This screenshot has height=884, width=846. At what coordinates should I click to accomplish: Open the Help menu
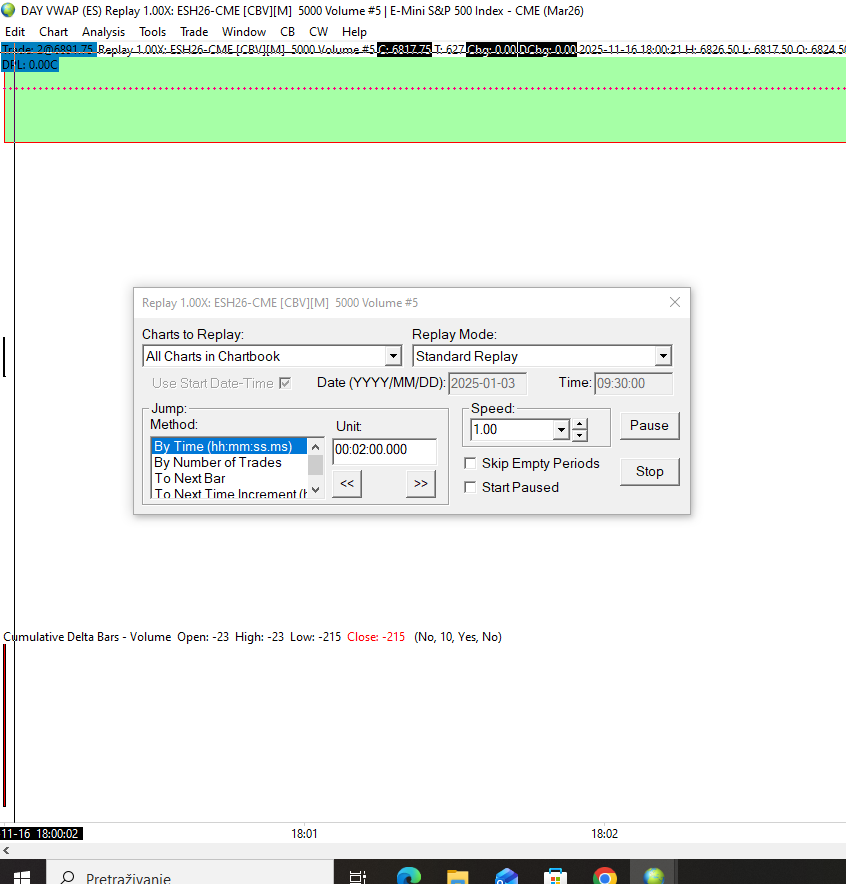(354, 32)
